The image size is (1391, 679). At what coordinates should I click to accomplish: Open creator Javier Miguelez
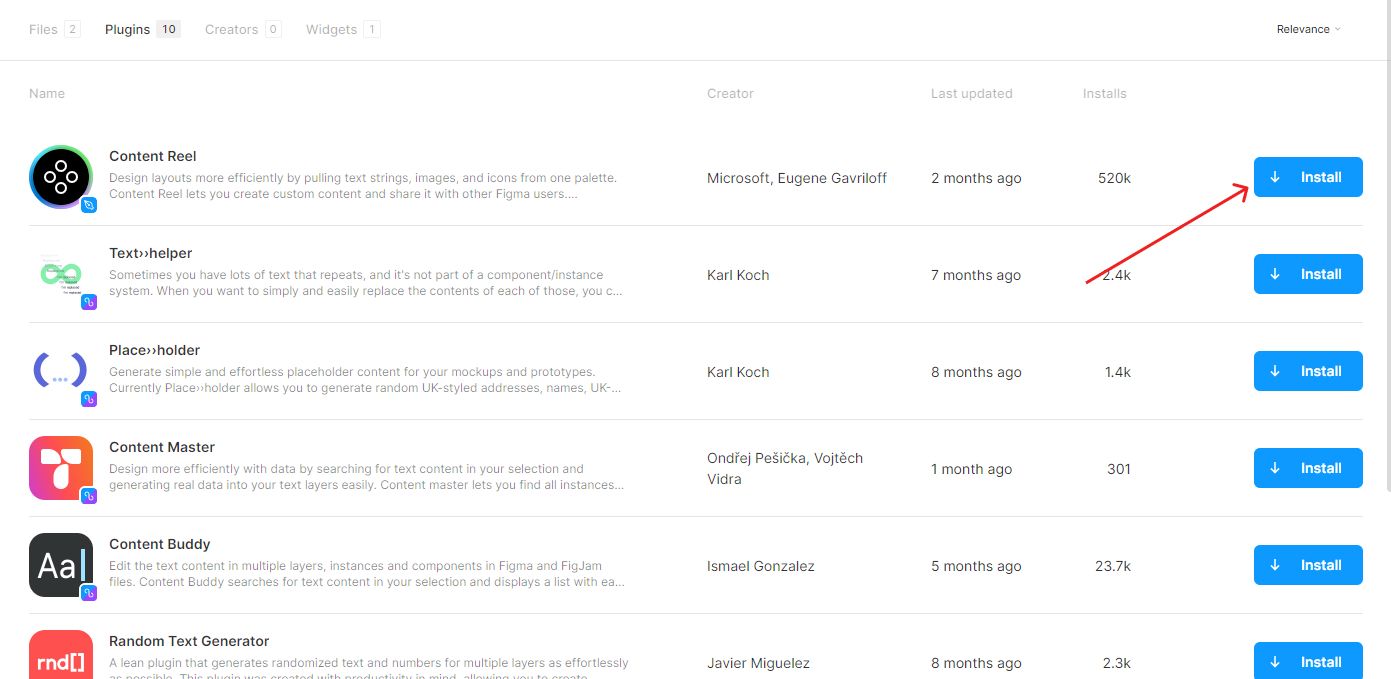758,663
